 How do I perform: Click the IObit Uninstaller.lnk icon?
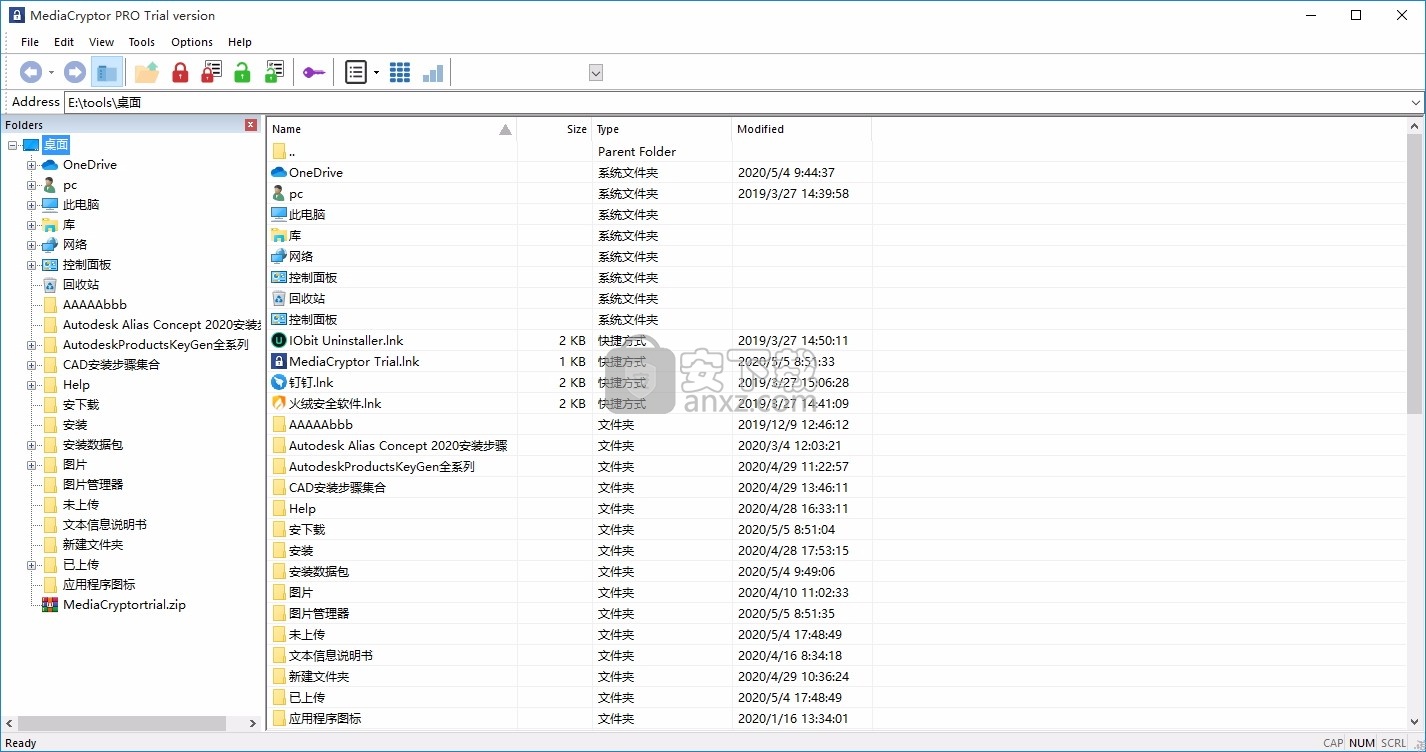pyautogui.click(x=279, y=341)
